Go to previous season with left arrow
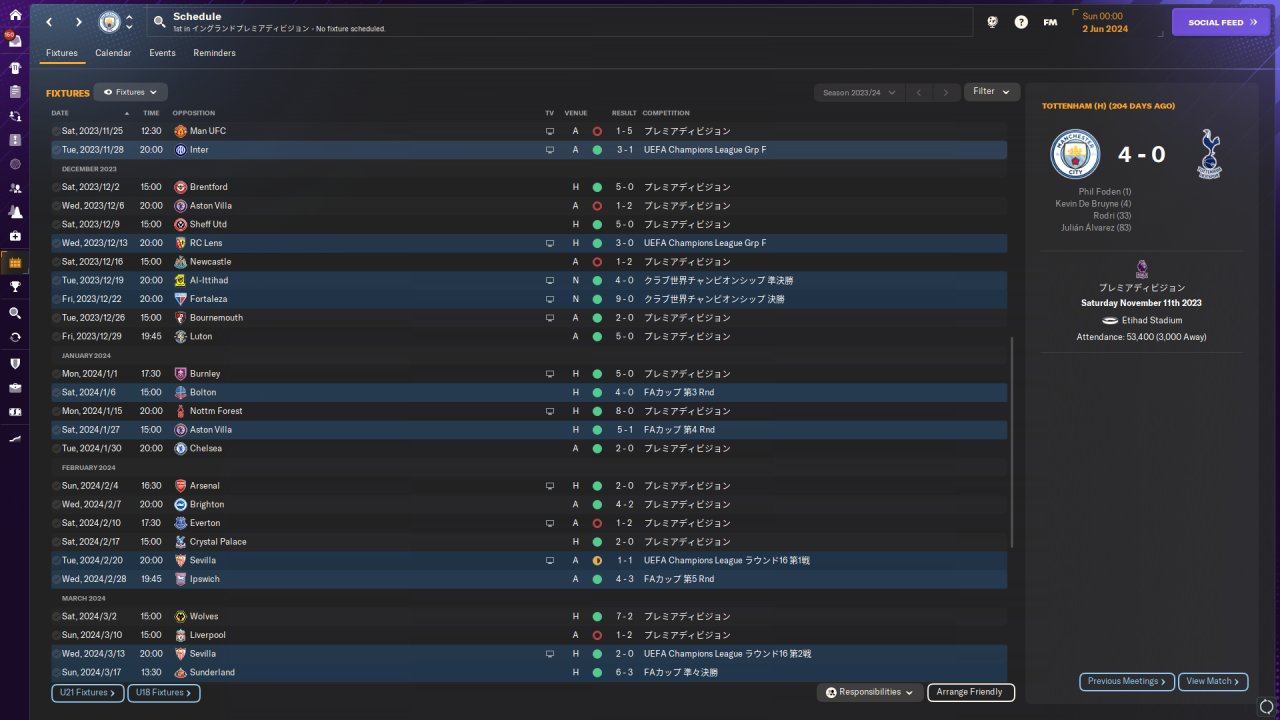This screenshot has height=720, width=1280. 919,93
